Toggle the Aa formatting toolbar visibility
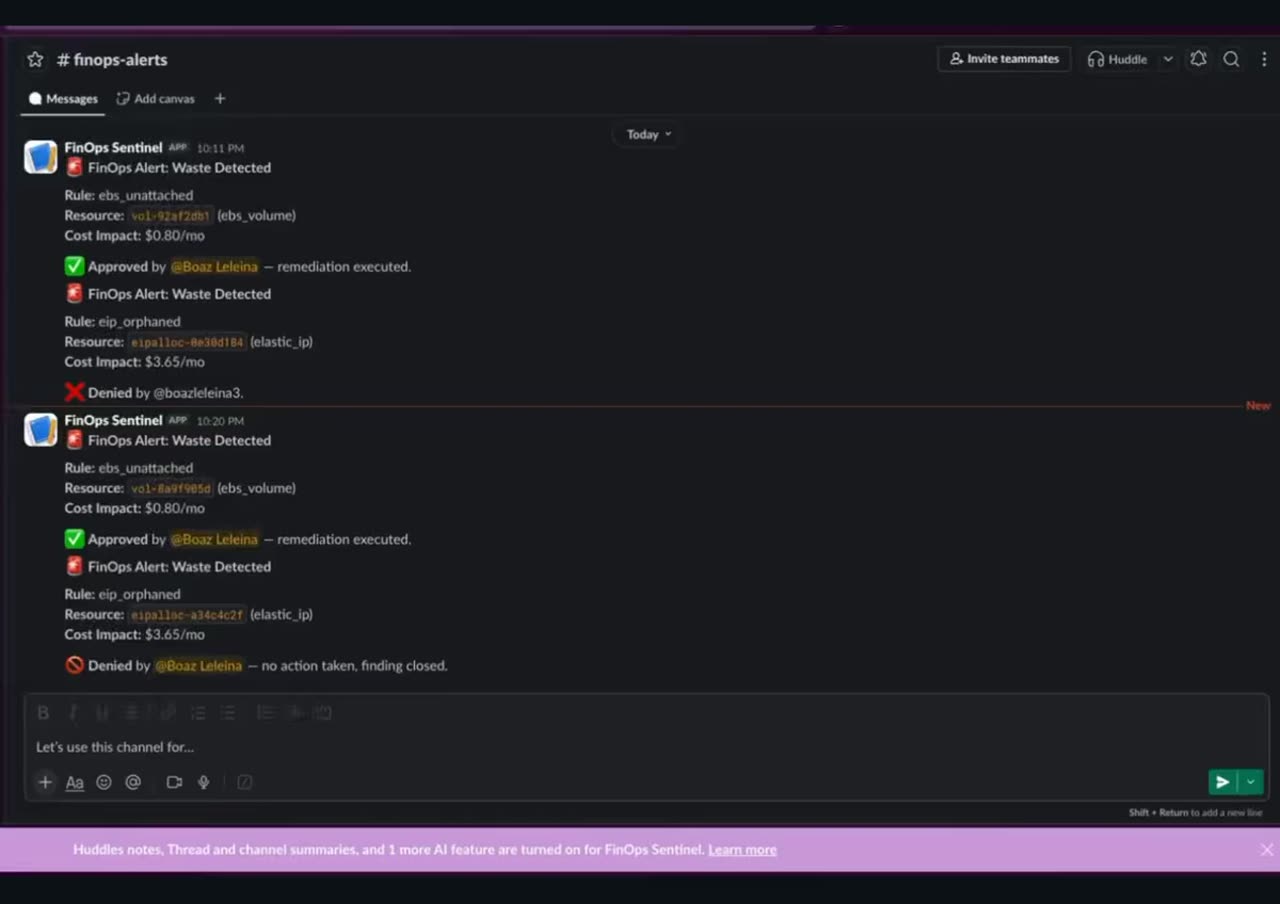1280x904 pixels. [x=74, y=782]
